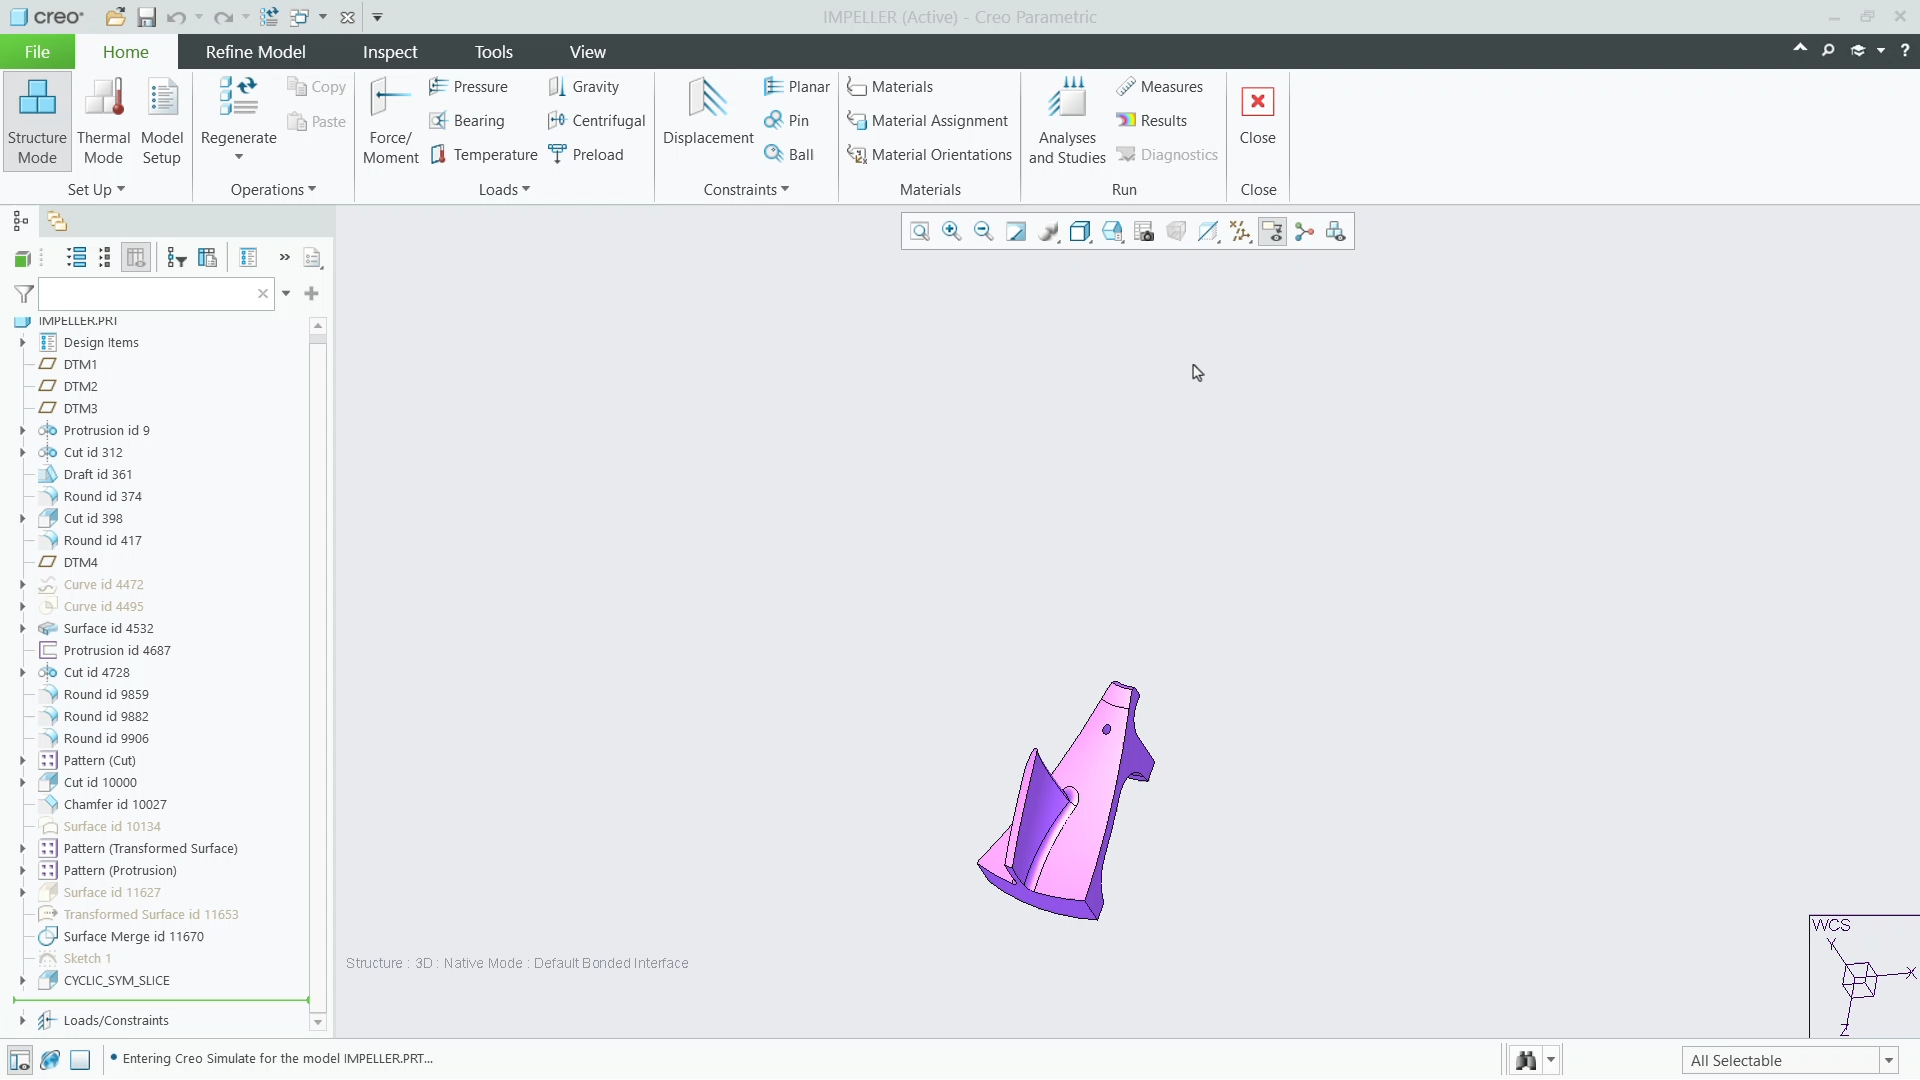Switch to the Inspect tab
The image size is (1920, 1080).
390,52
